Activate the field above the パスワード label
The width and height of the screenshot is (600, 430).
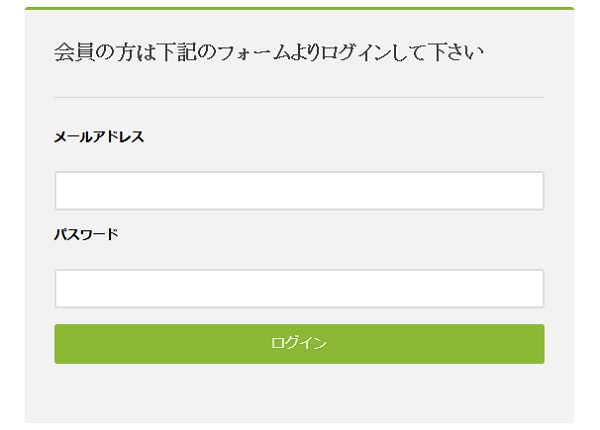coord(299,191)
